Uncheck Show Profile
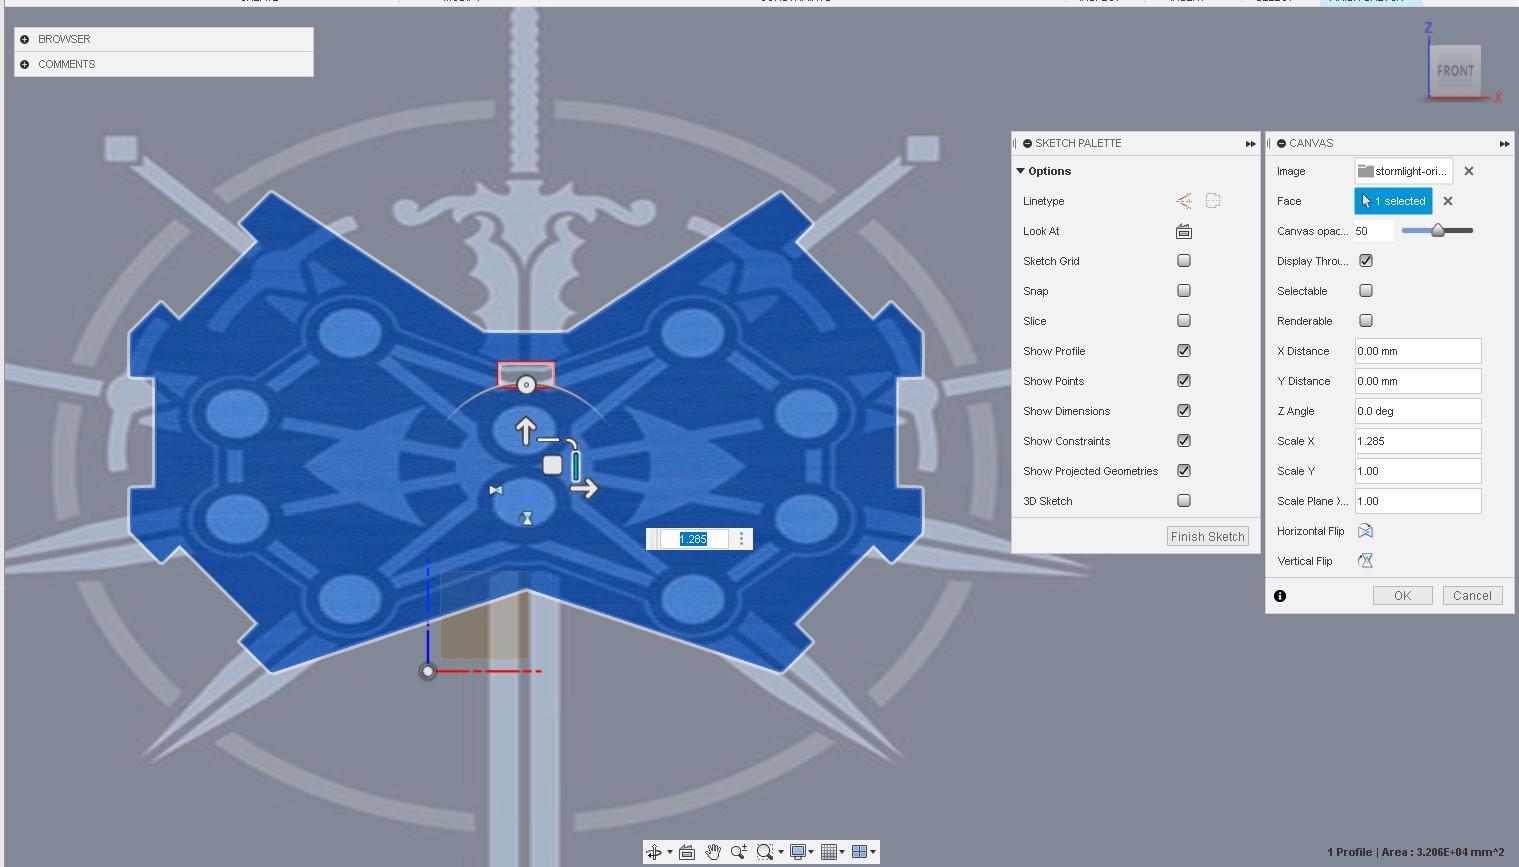 pyautogui.click(x=1184, y=351)
